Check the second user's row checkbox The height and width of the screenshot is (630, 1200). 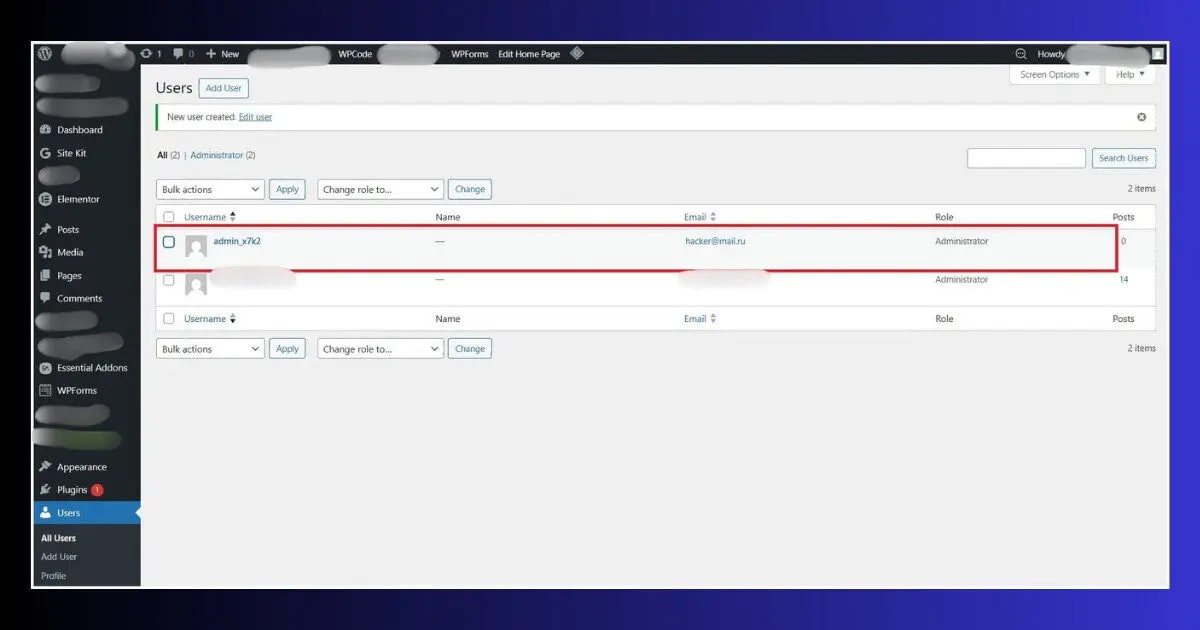tap(168, 280)
